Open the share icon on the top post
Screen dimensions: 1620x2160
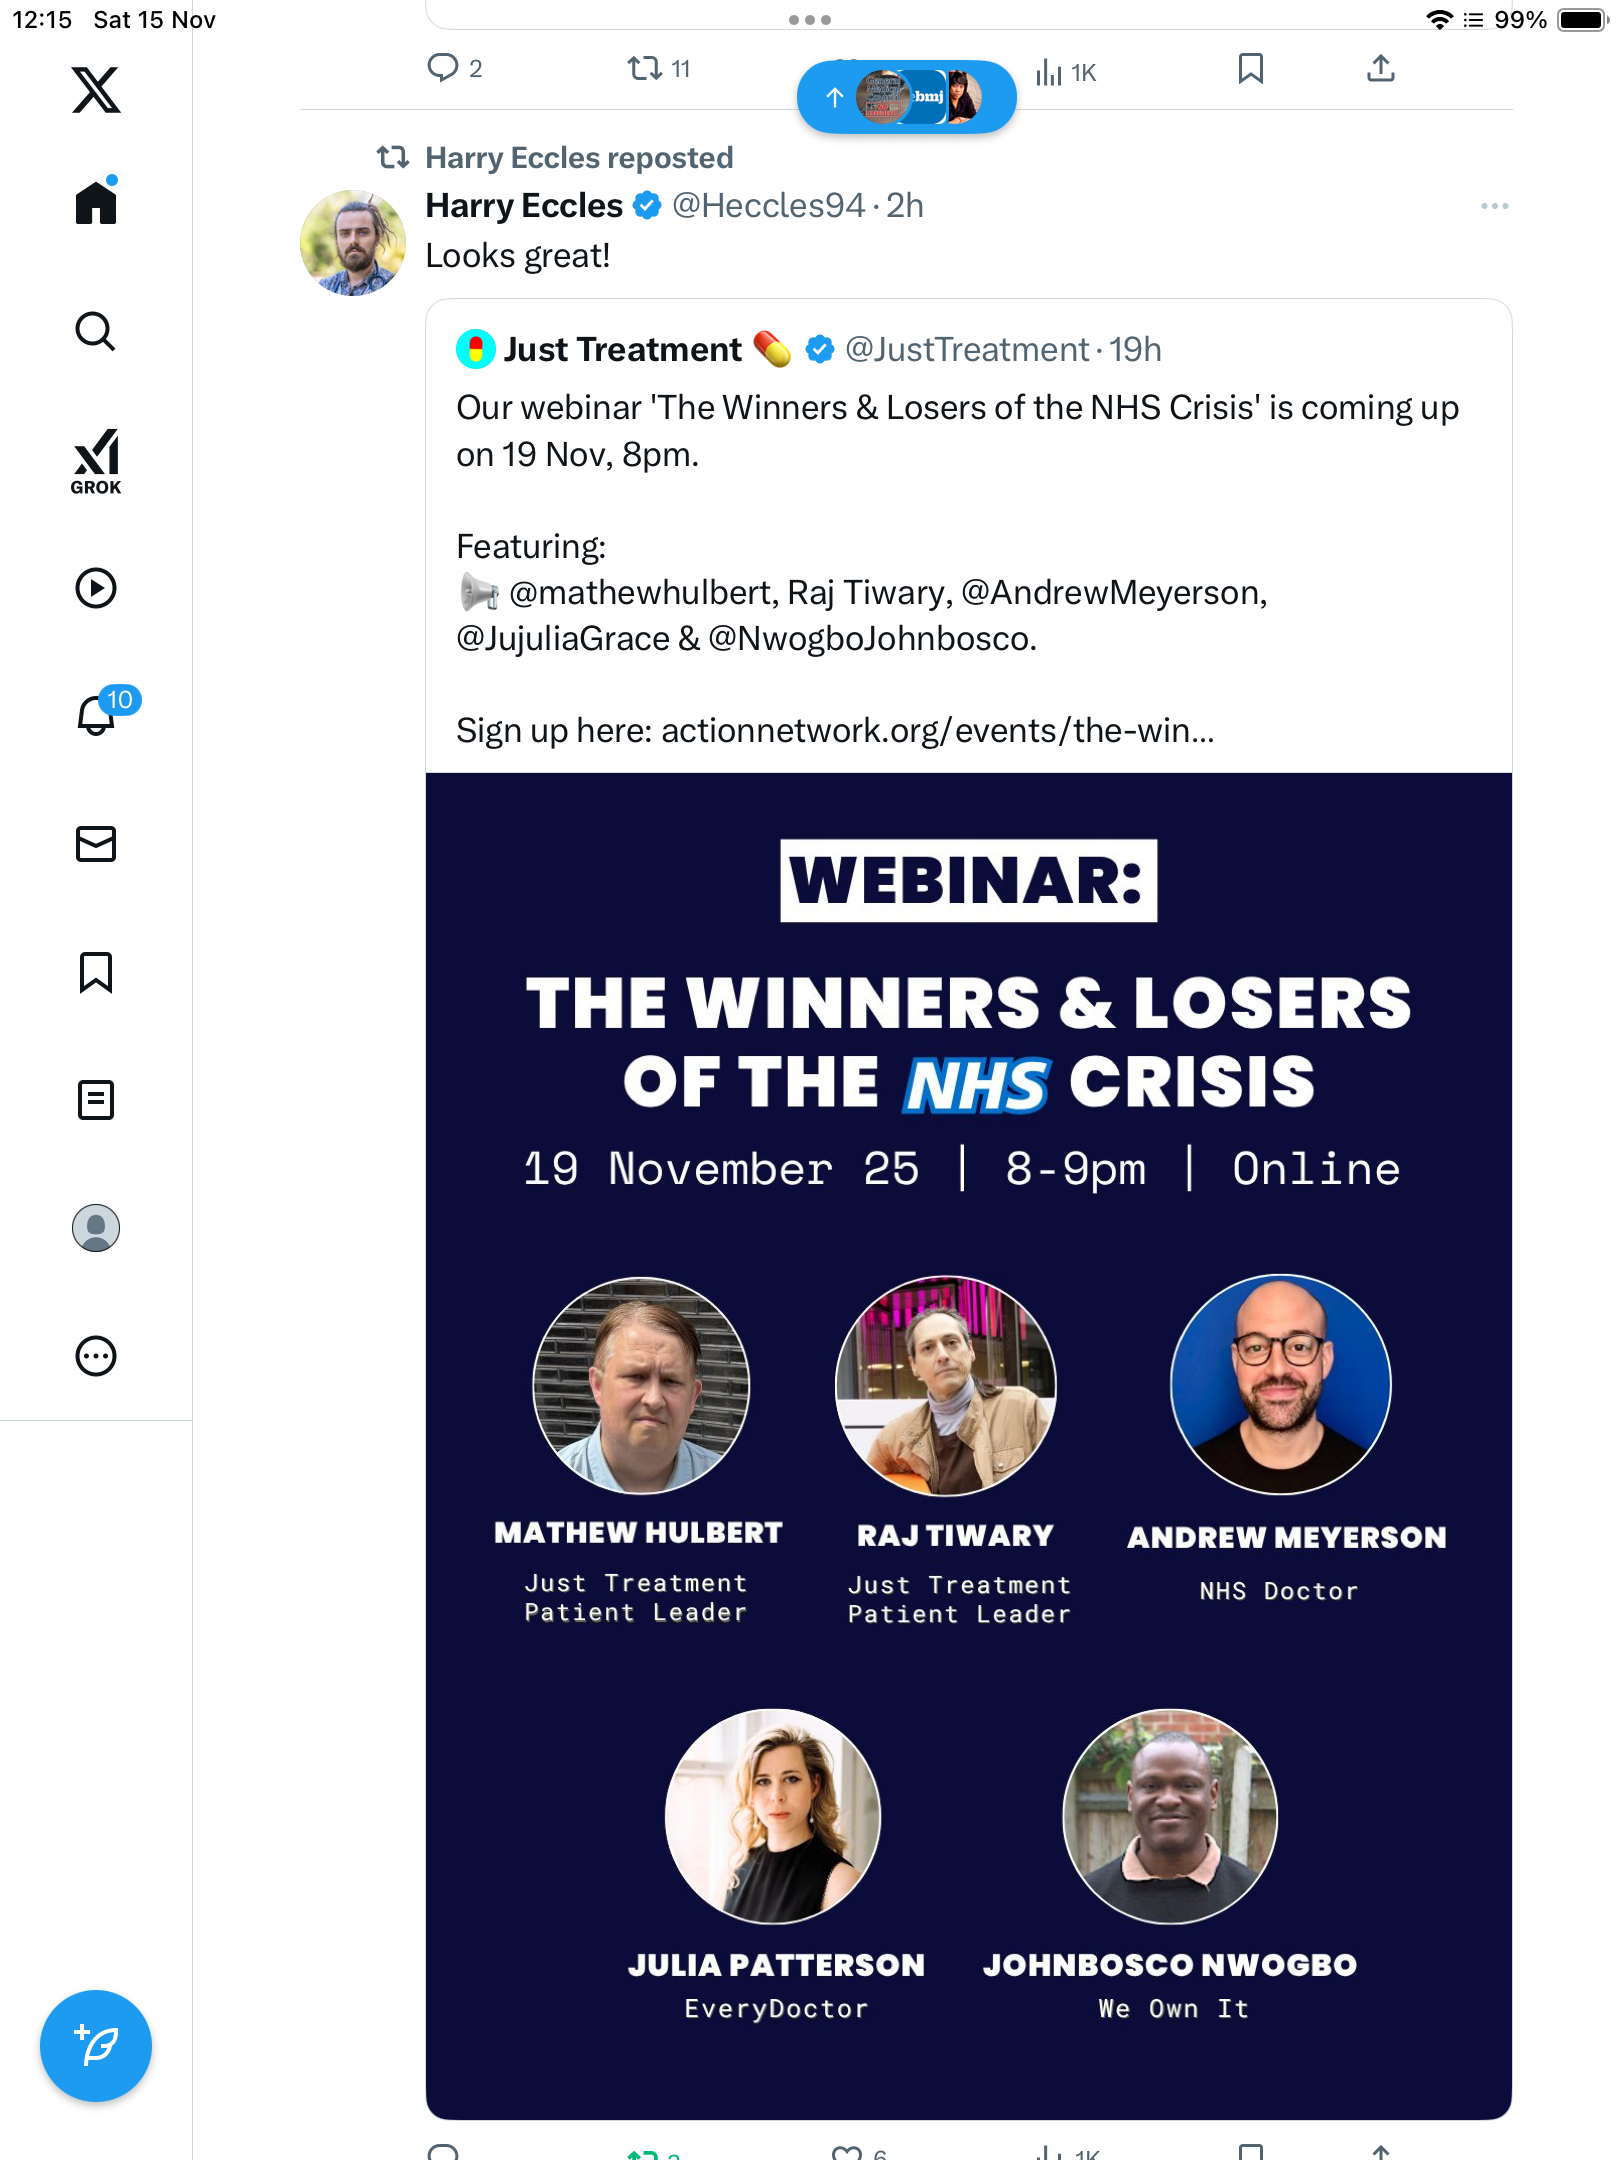(1380, 69)
